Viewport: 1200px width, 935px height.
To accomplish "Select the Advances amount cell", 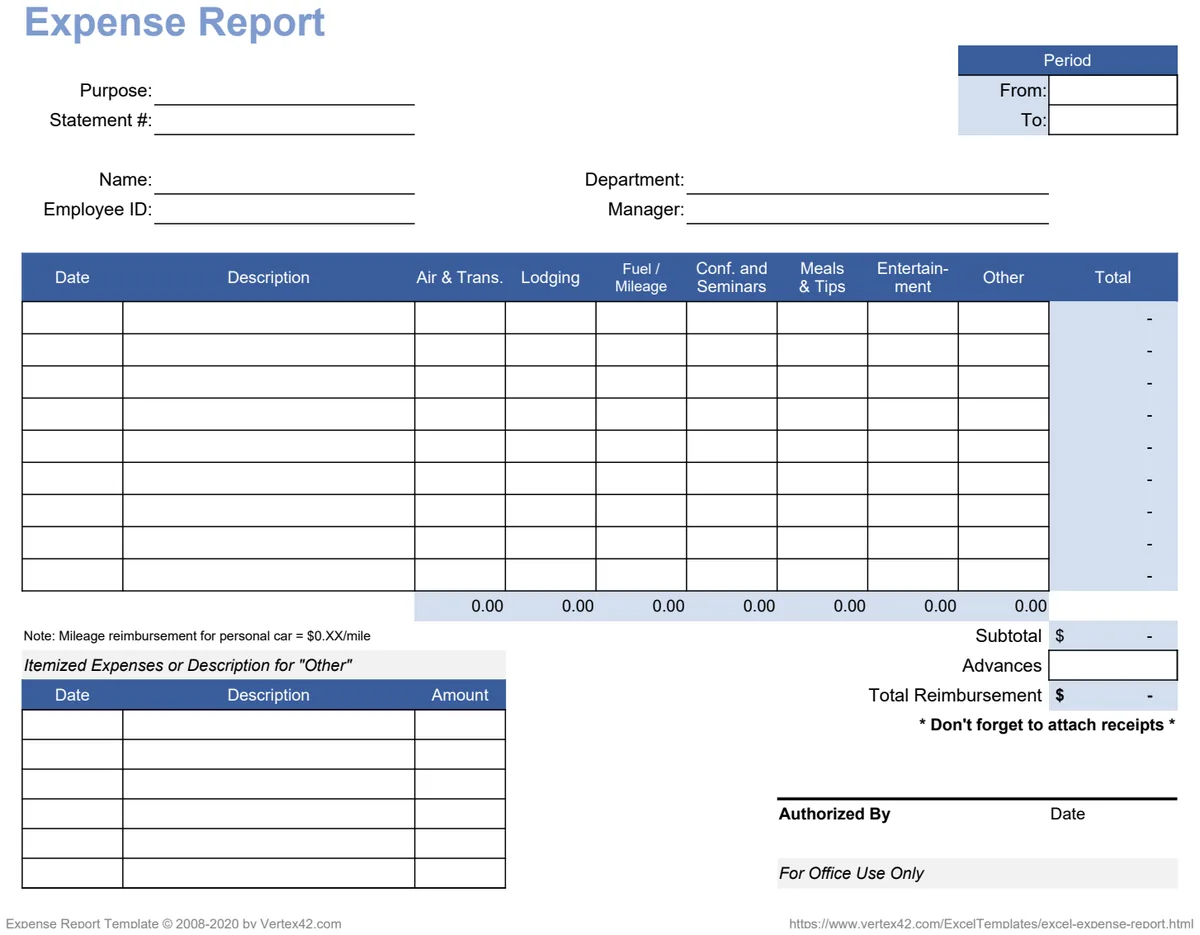I will [1113, 665].
